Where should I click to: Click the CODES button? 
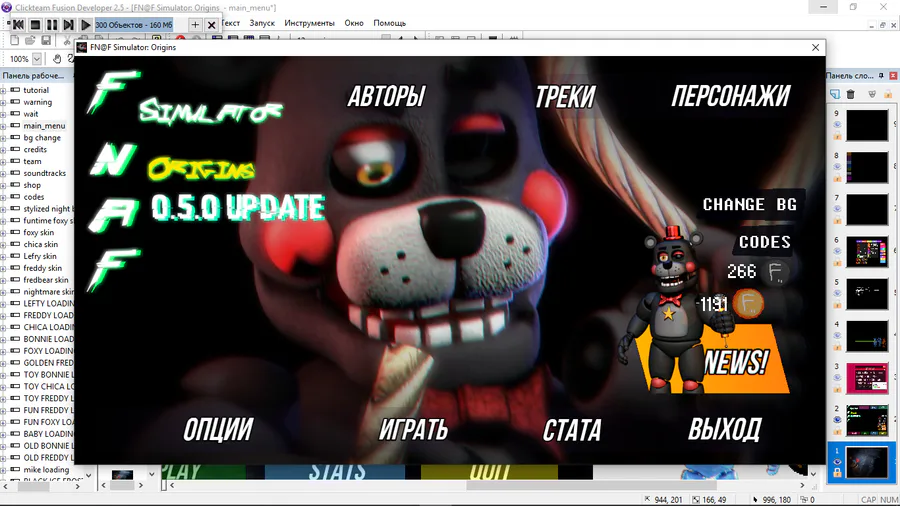tap(765, 242)
